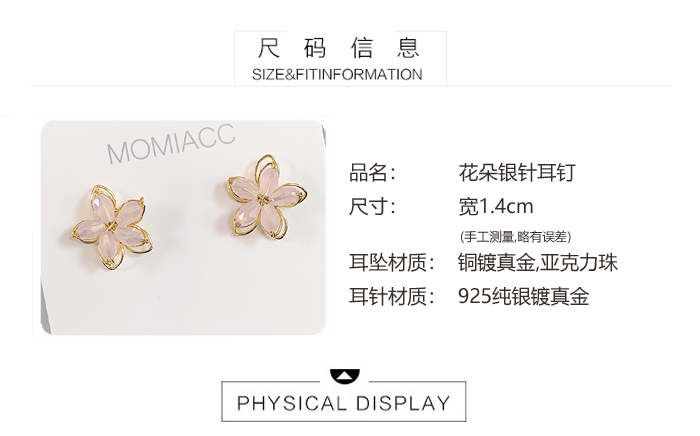Click the right pink flower earring
Screen dimensions: 700x436
click(267, 198)
